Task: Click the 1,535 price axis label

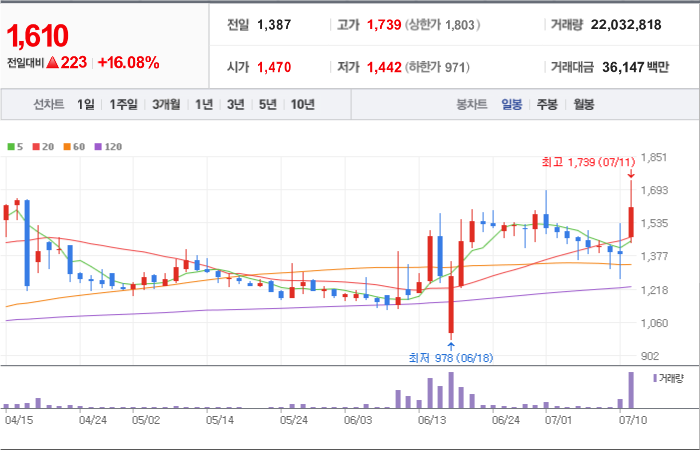Action: pyautogui.click(x=654, y=223)
